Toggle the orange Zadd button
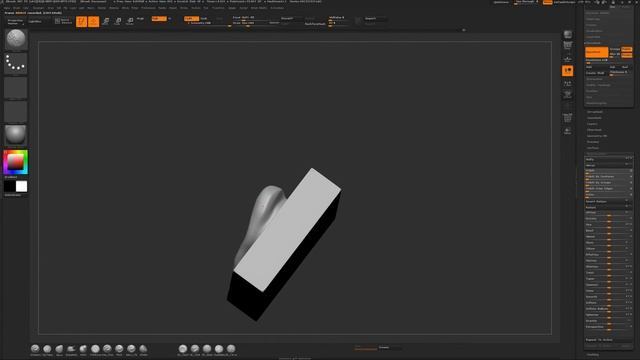 [191, 18]
